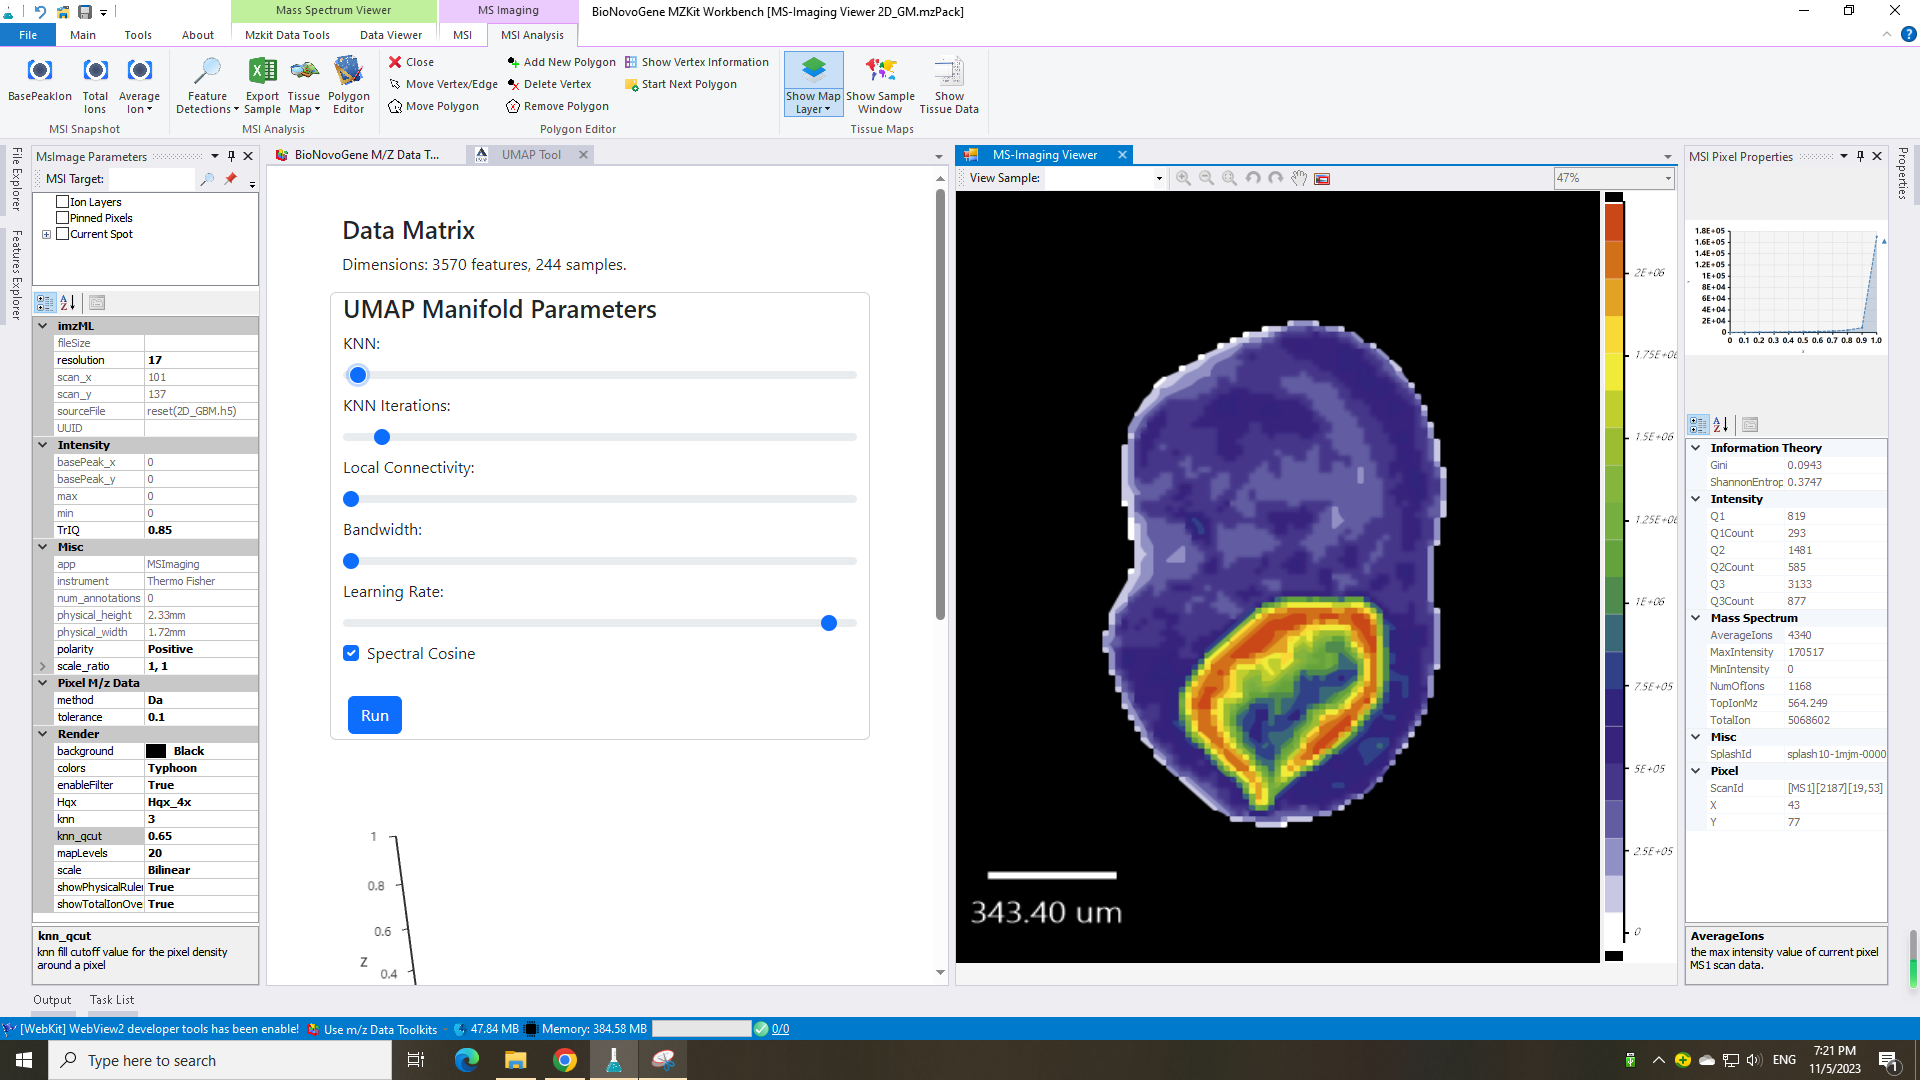The height and width of the screenshot is (1080, 1920).
Task: Collapse the imzML property group
Action: [43, 326]
